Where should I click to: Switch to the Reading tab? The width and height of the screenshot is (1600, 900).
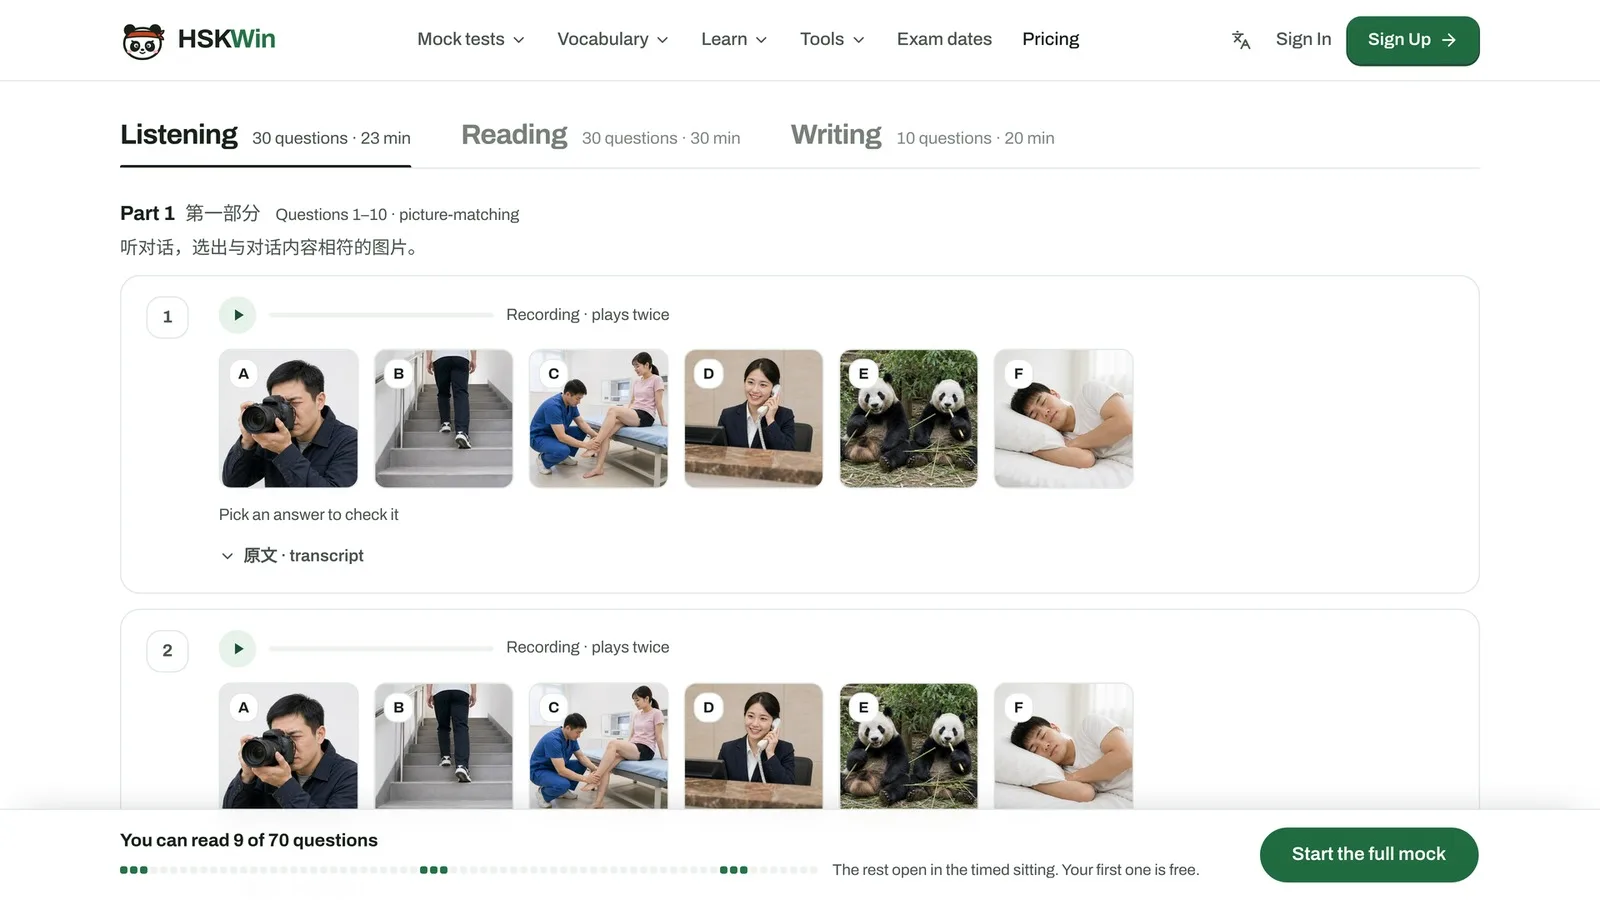click(601, 137)
